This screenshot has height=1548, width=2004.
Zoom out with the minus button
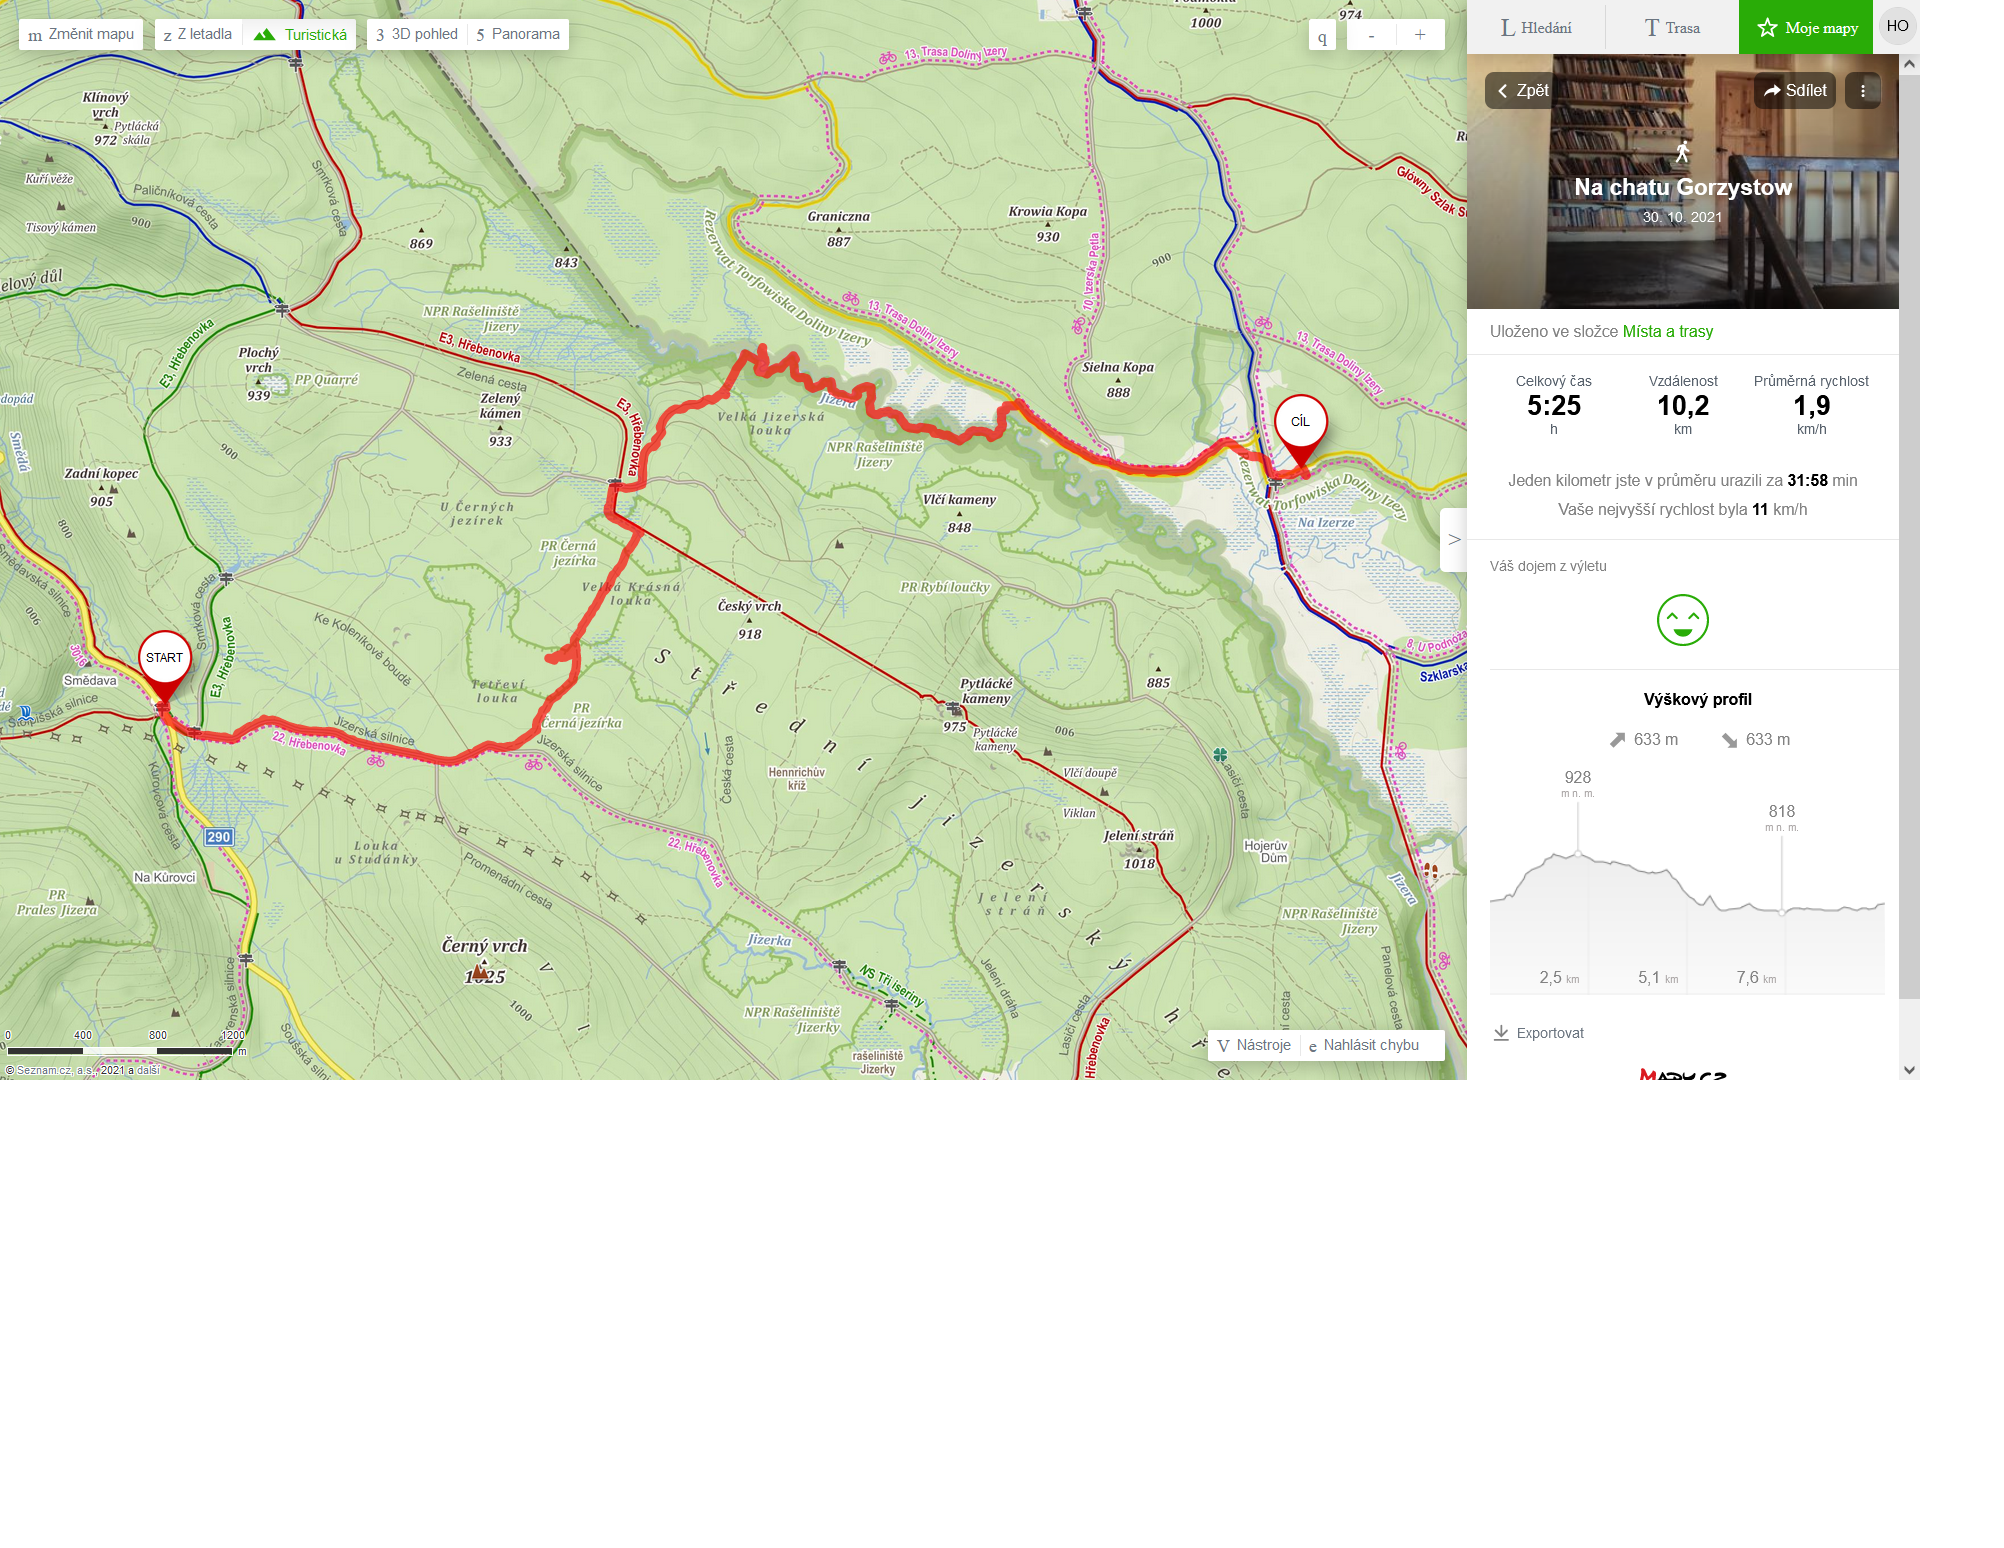click(x=1371, y=35)
